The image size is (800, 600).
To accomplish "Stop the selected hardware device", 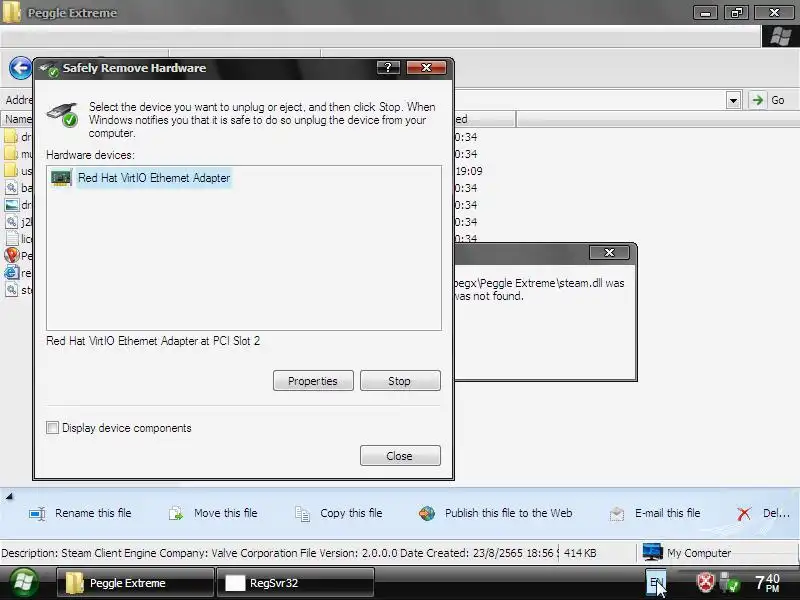I will point(400,381).
